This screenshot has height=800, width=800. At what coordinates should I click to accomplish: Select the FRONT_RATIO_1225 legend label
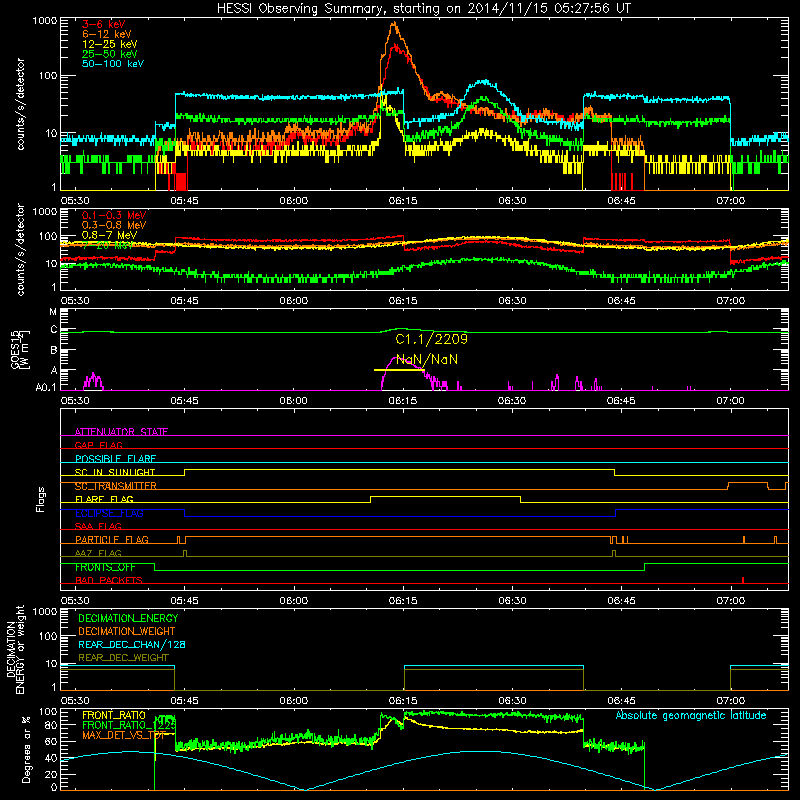(129, 725)
